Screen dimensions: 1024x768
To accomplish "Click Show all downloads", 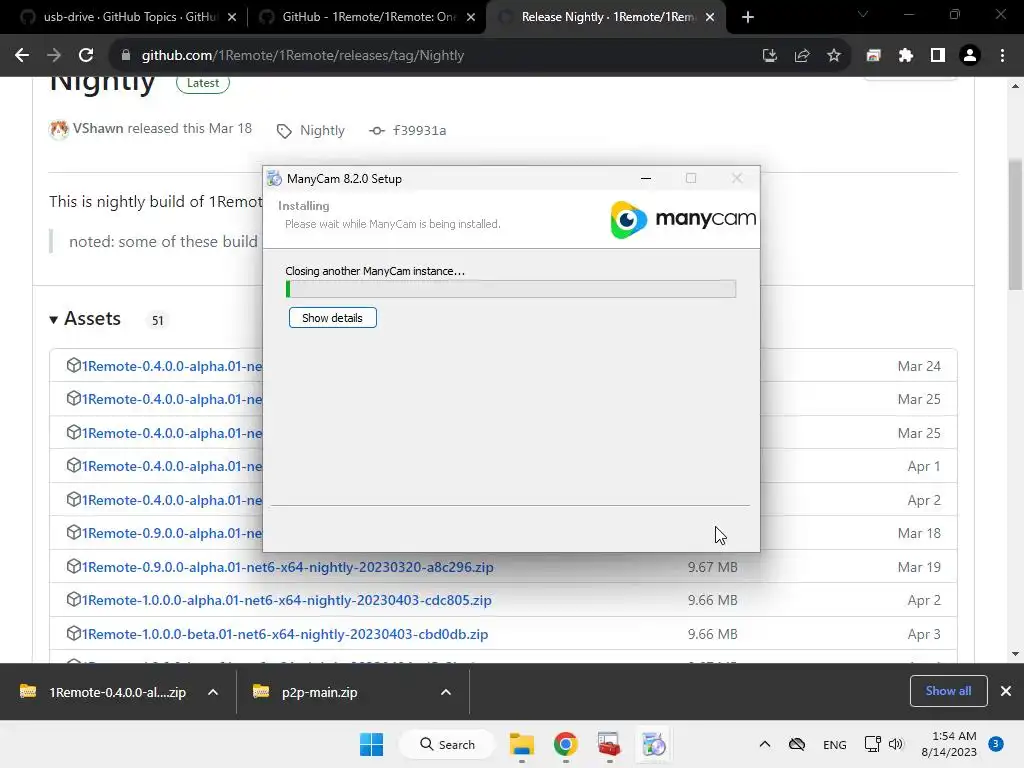I will 948,691.
